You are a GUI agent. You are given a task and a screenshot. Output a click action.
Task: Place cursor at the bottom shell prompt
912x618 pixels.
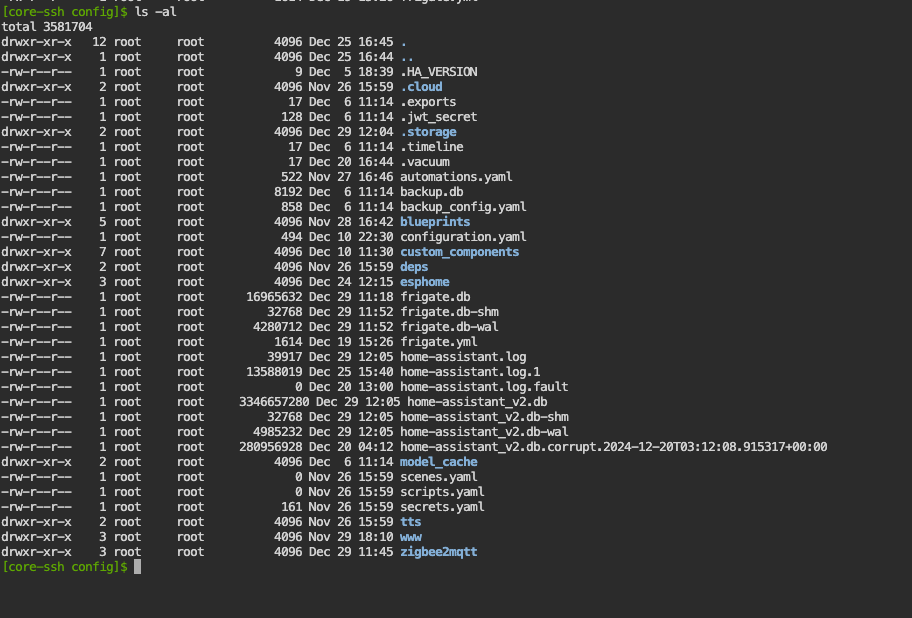coord(138,567)
